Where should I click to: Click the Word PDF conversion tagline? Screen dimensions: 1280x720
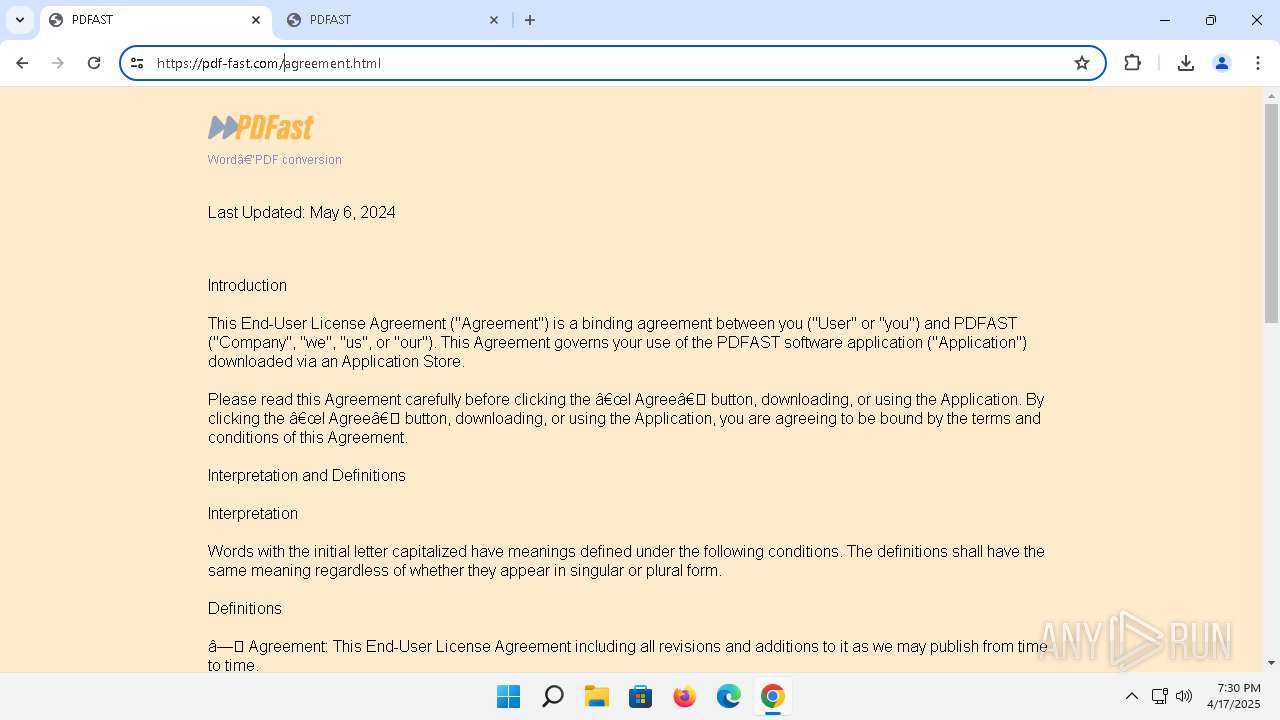tap(275, 159)
